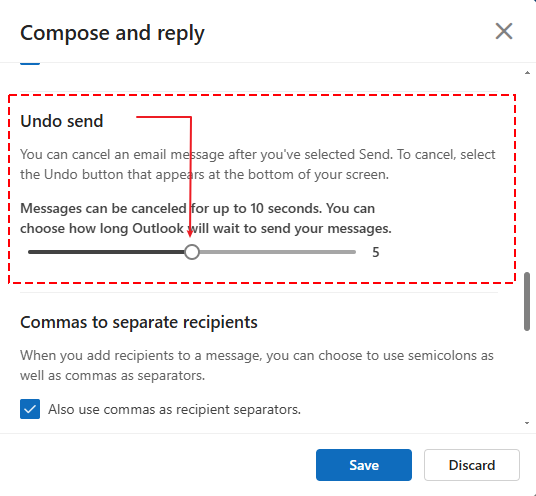The height and width of the screenshot is (496, 536).
Task: Click the semicolons and commas description paragraph
Action: [x=257, y=365]
